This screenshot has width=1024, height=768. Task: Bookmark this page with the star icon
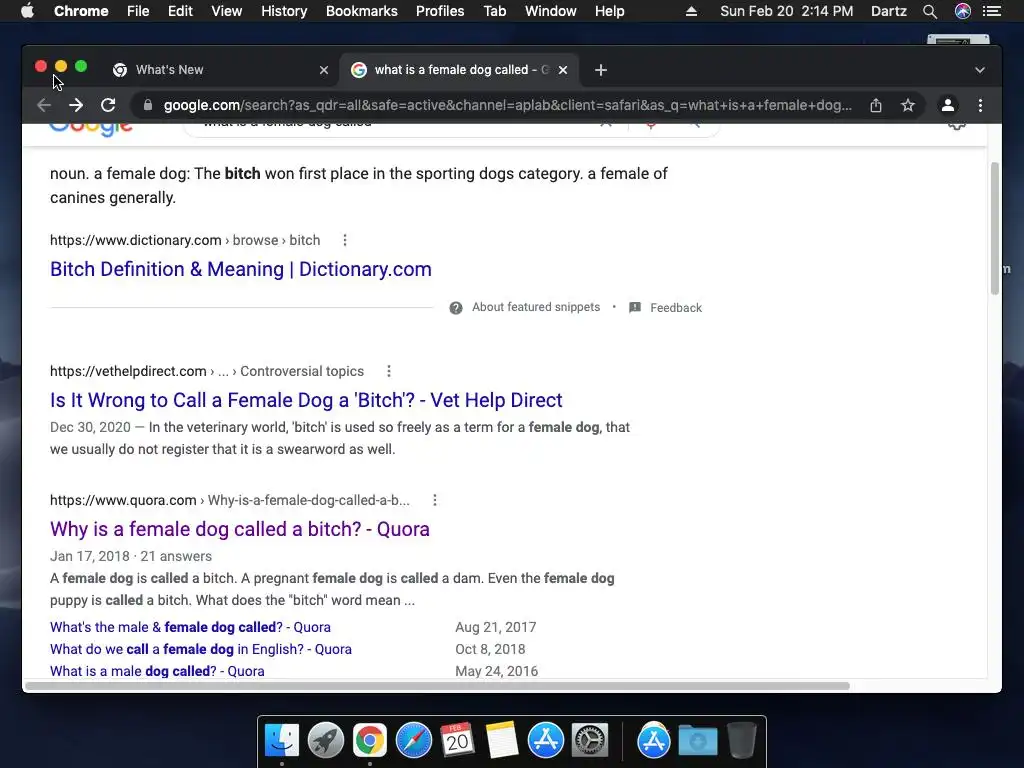pos(908,105)
